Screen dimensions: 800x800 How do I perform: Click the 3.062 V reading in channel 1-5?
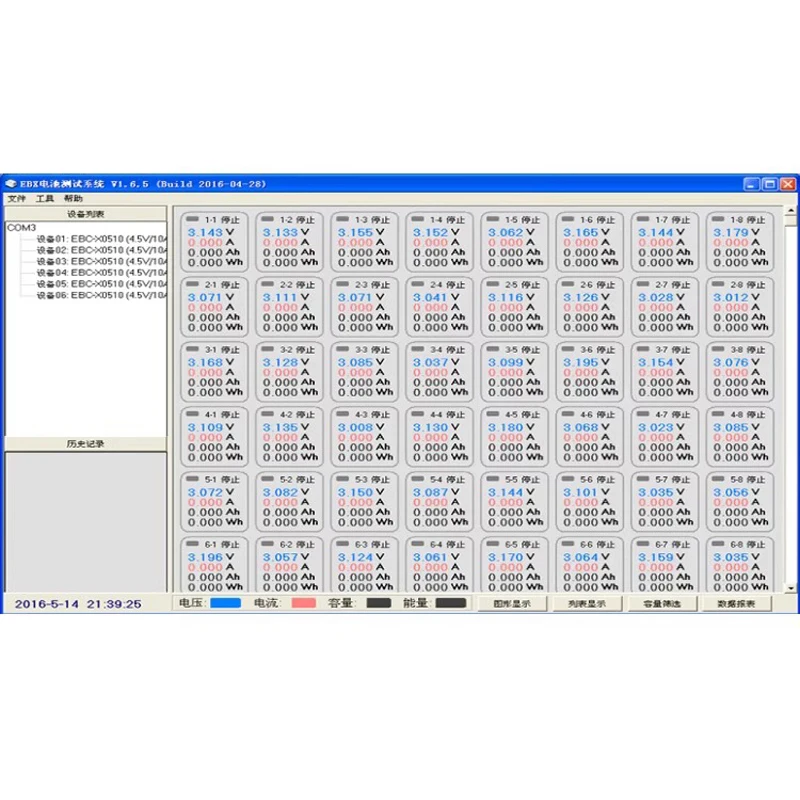pyautogui.click(x=511, y=232)
